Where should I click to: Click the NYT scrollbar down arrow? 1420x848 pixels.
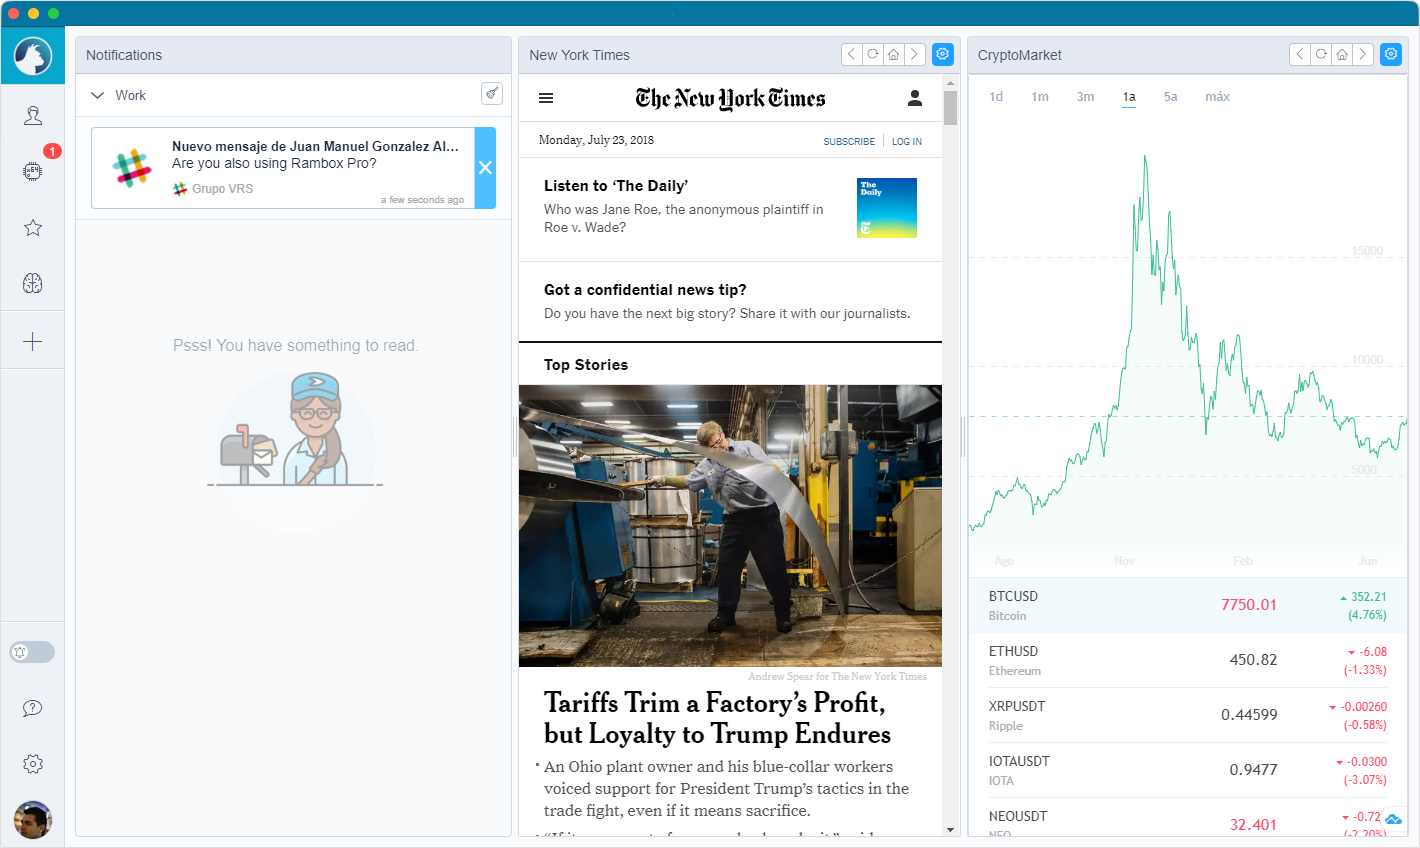point(950,829)
